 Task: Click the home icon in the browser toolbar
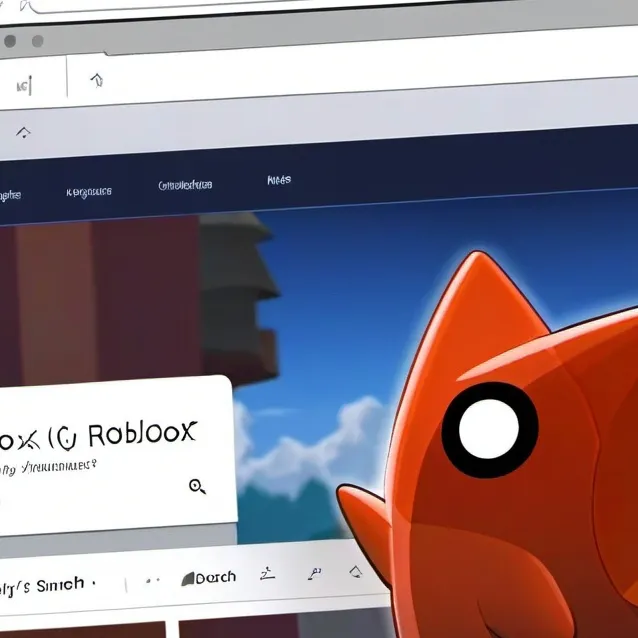tap(96, 80)
